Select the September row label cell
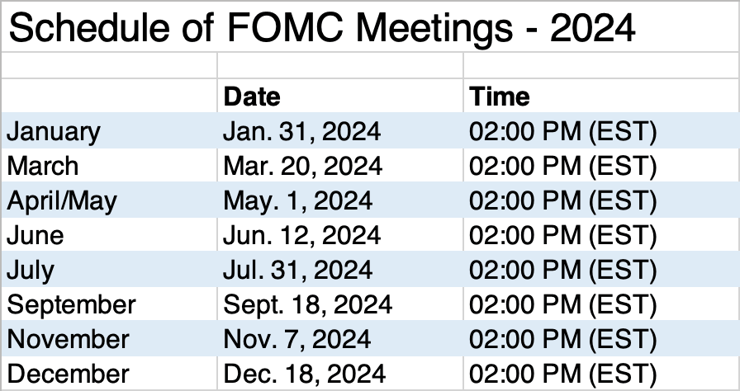This screenshot has height=391, width=740. (109, 304)
